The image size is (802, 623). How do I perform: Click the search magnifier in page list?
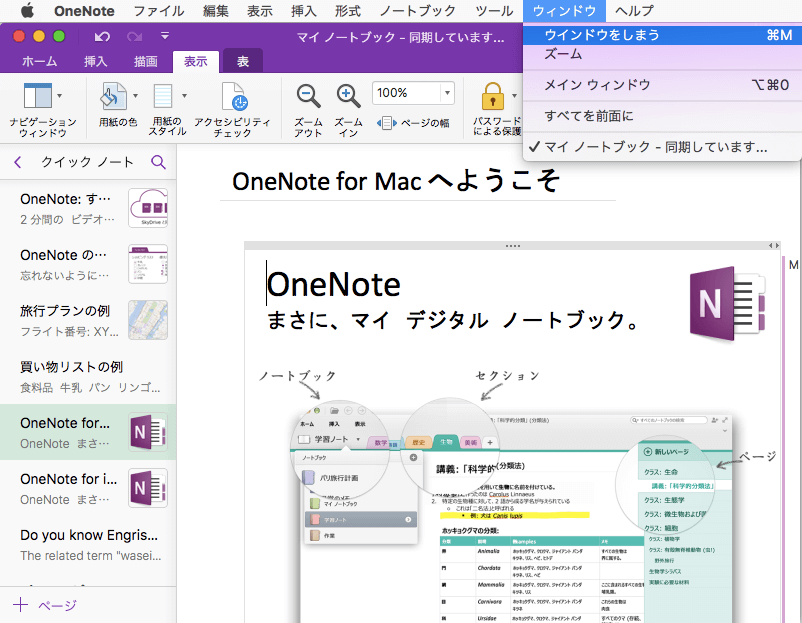(159, 162)
